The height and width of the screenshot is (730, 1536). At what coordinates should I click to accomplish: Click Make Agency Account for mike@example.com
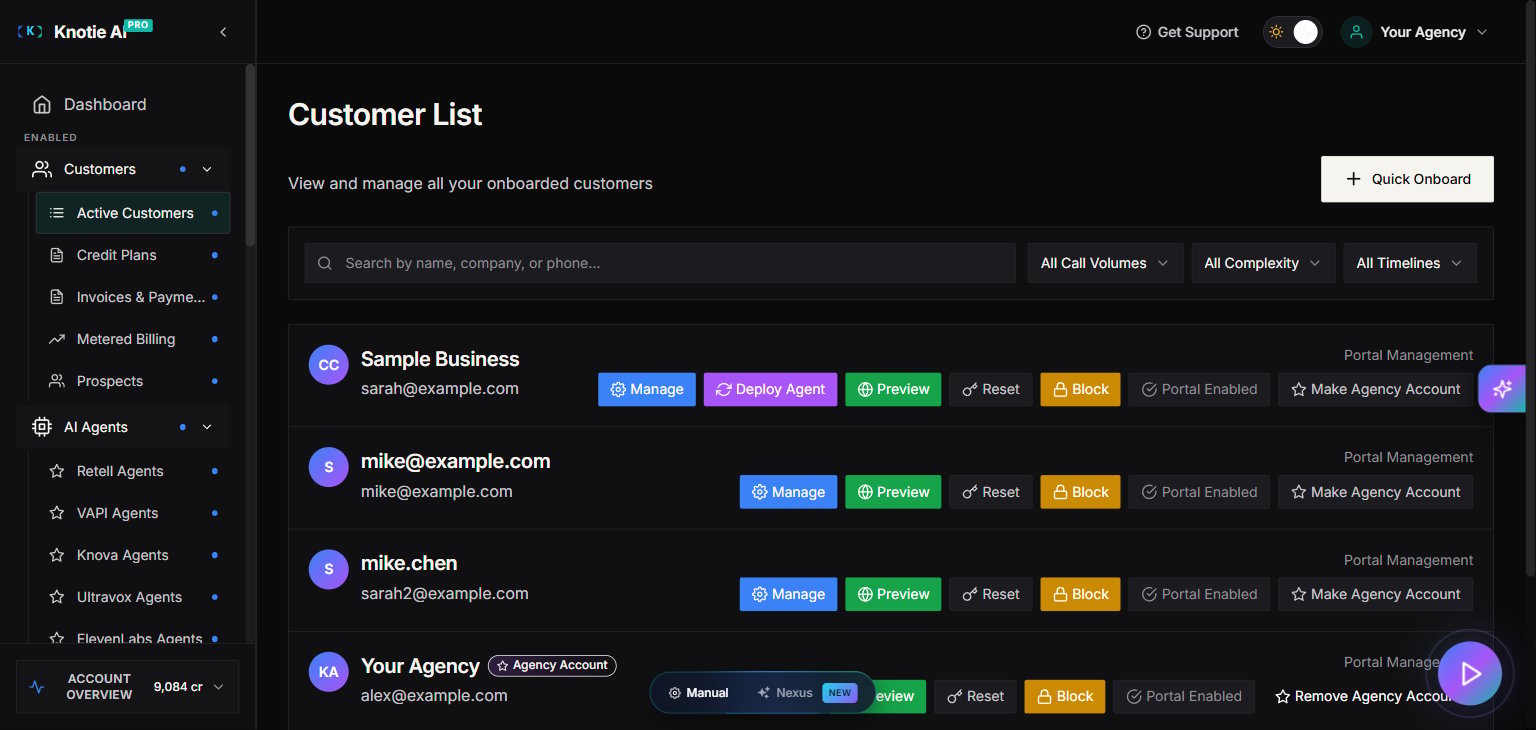(x=1375, y=492)
